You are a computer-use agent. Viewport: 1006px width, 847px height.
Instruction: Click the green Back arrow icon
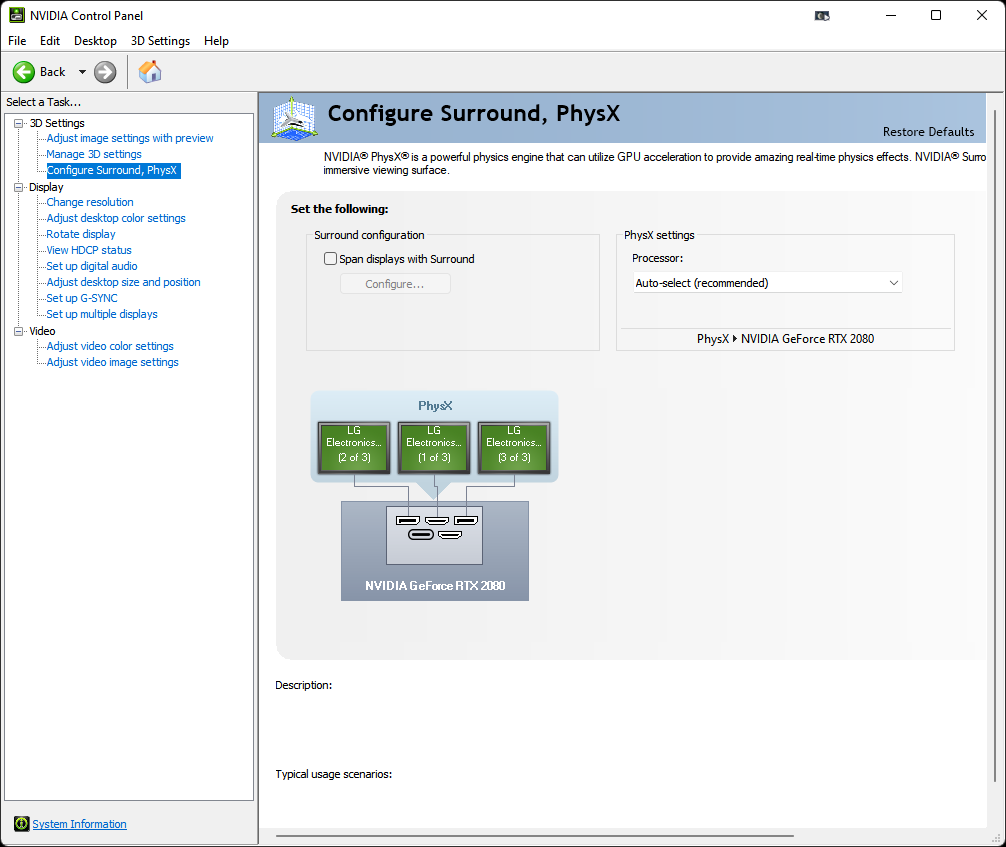point(24,72)
